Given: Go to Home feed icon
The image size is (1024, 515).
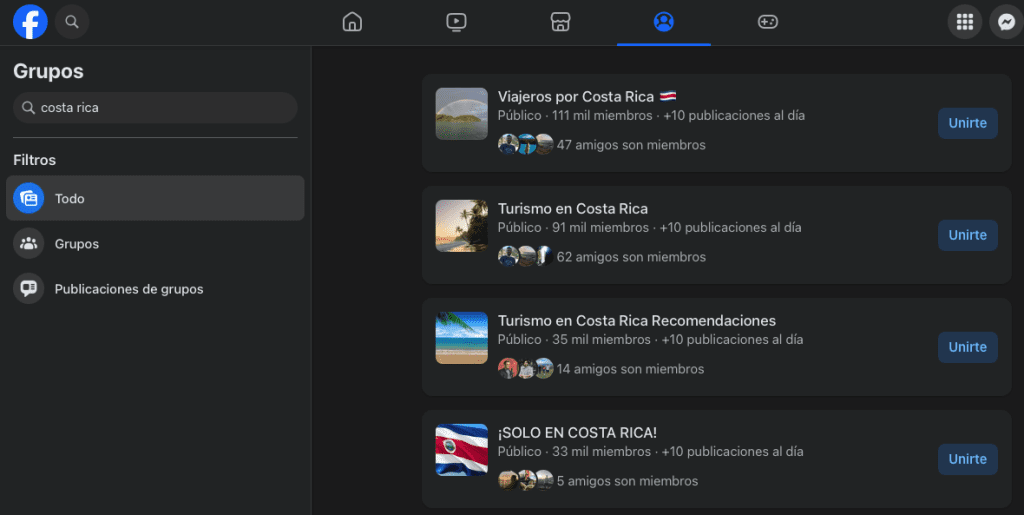Looking at the screenshot, I should click(x=352, y=22).
